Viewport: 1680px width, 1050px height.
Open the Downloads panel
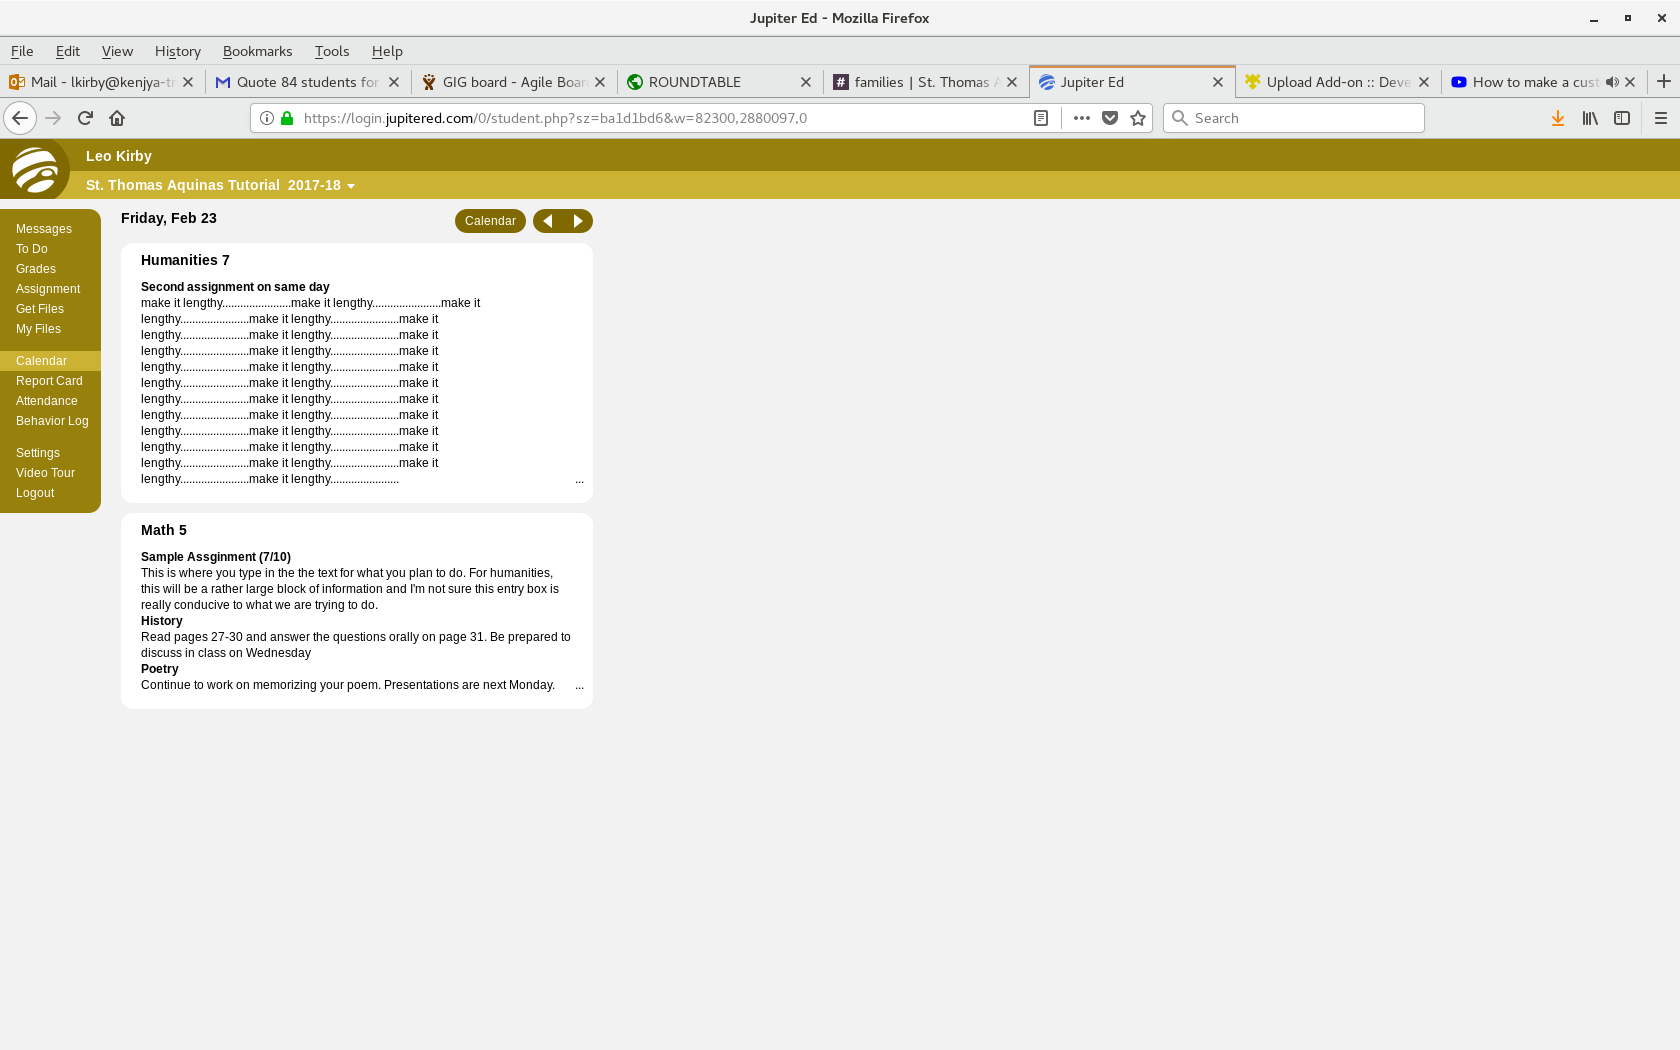pyautogui.click(x=1558, y=118)
